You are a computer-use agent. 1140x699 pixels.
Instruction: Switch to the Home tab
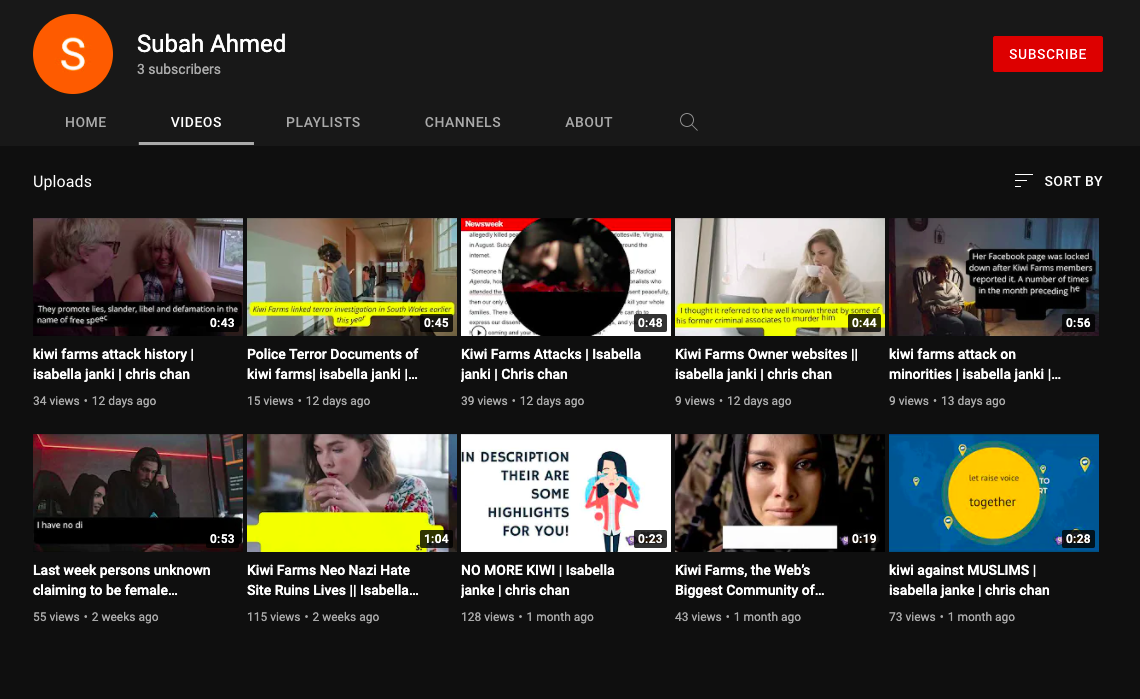(86, 122)
